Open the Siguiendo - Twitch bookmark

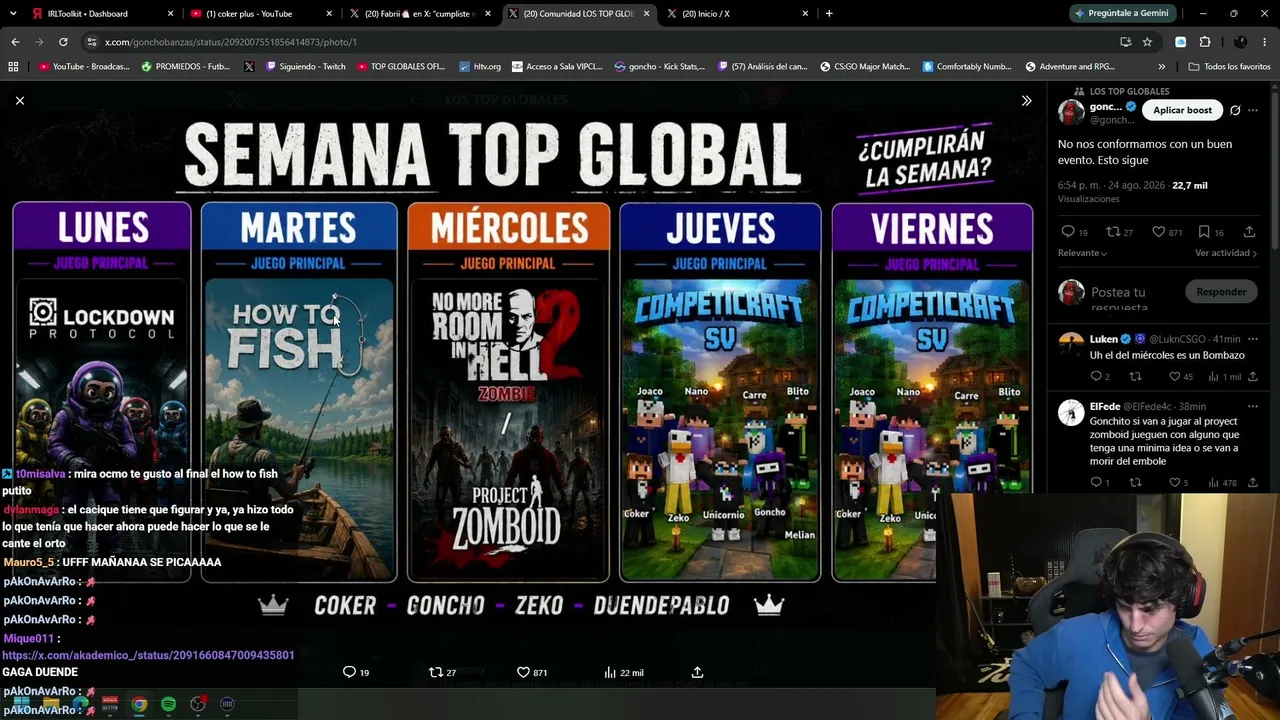305,67
